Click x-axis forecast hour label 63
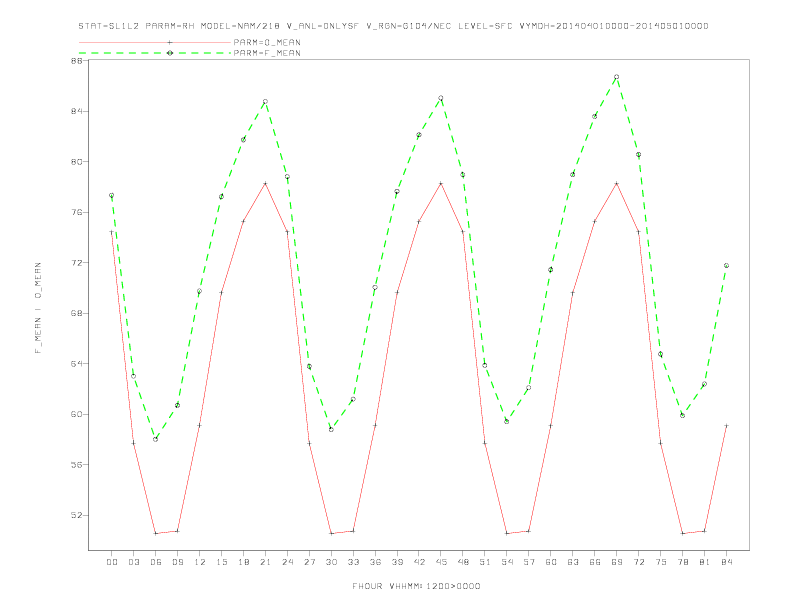 coord(573,562)
